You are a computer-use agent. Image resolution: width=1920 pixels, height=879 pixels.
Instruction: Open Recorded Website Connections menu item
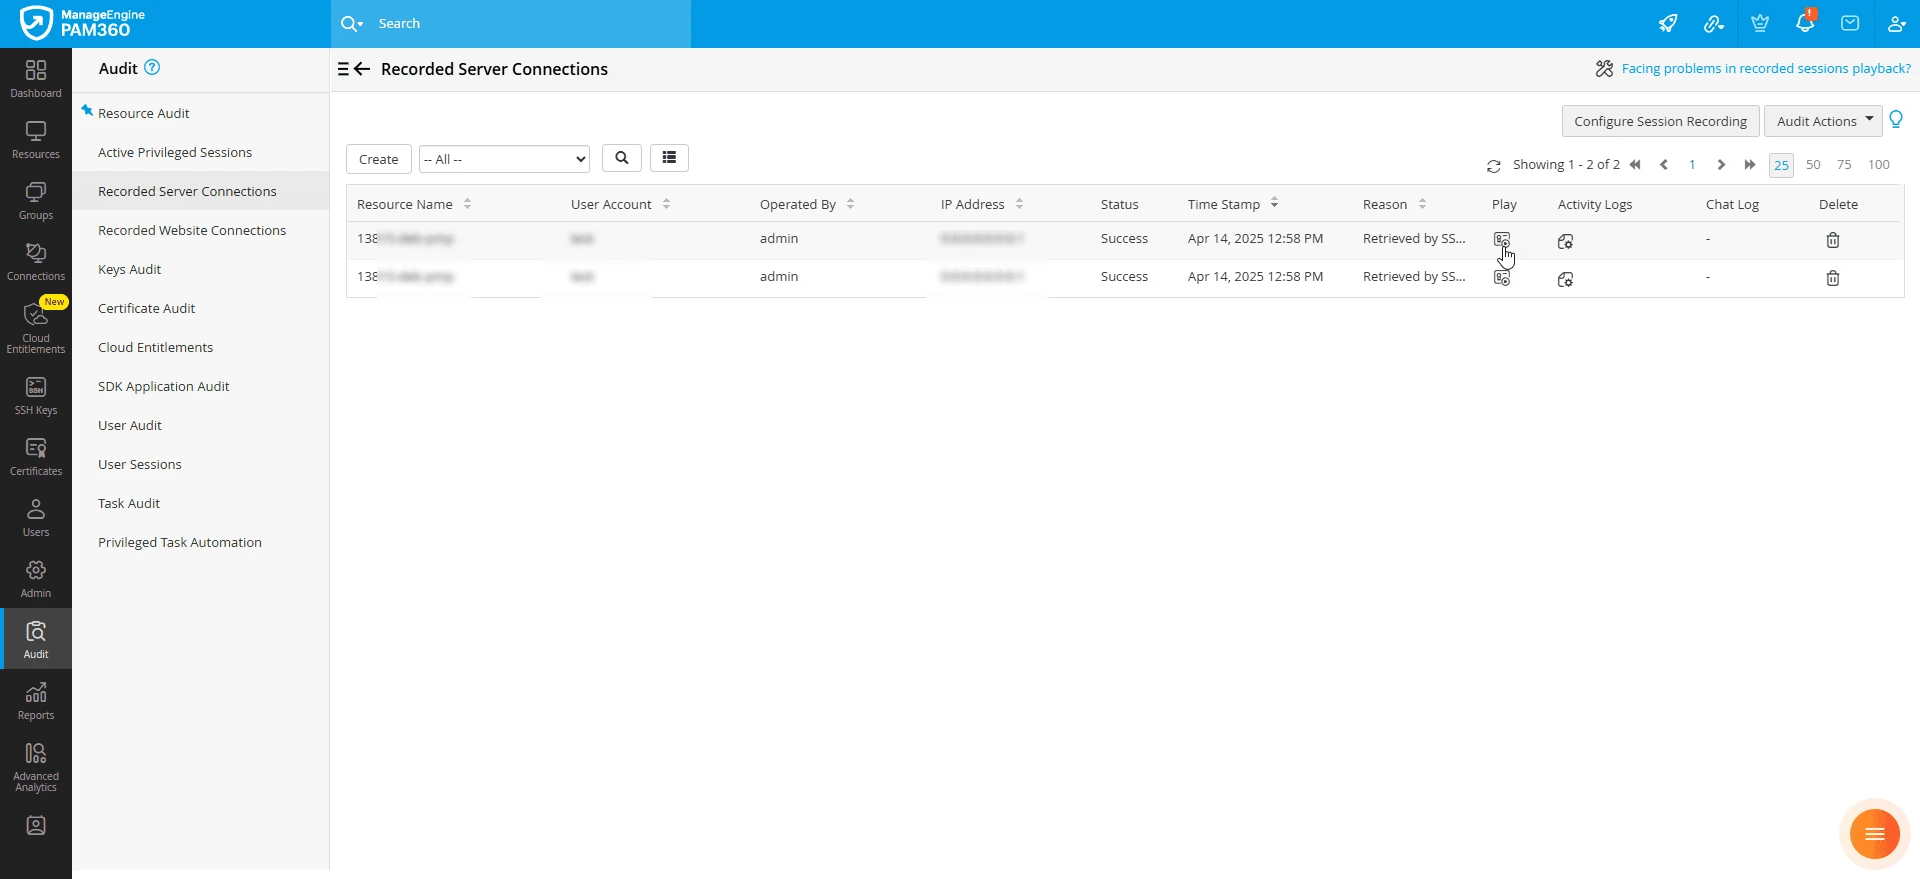pyautogui.click(x=192, y=230)
